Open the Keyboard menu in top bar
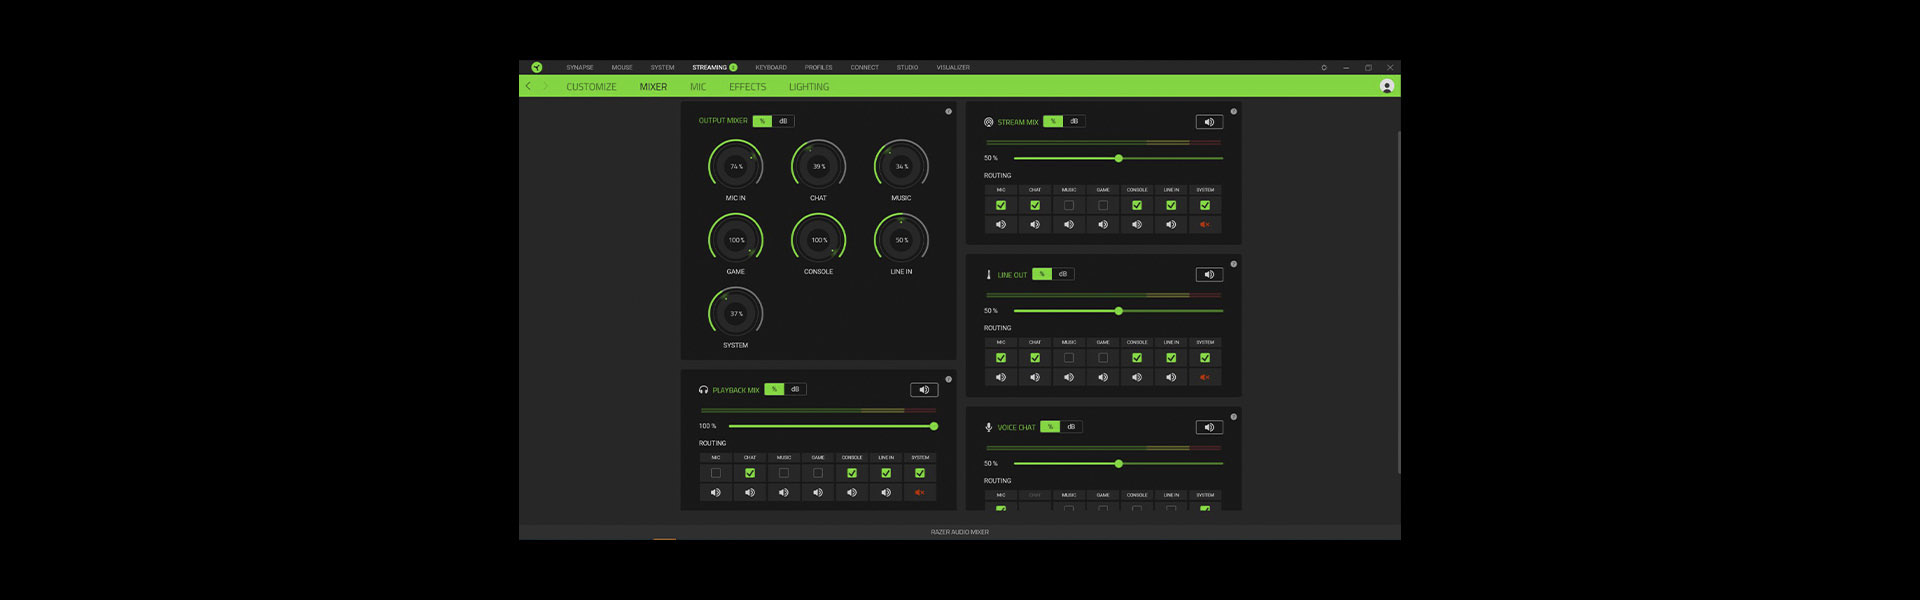The image size is (1920, 600). pyautogui.click(x=770, y=68)
